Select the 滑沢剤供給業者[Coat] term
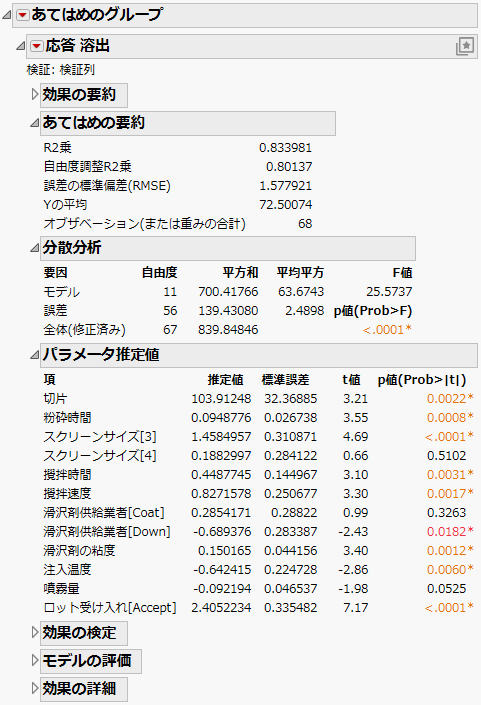481x705 pixels. pos(104,513)
